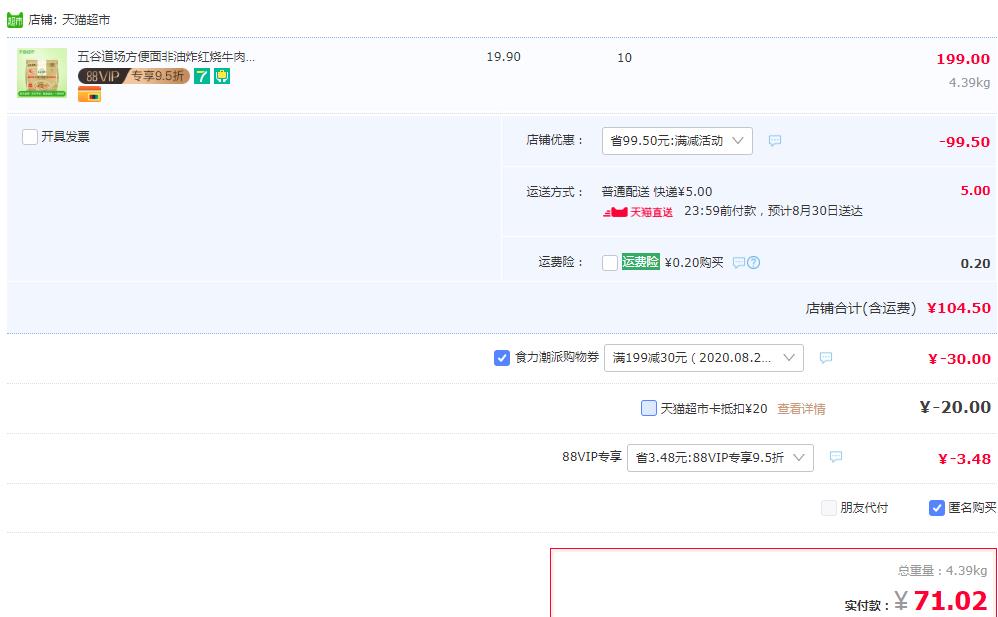Viewport: 998px width, 617px height.
Task: Click the comment icon beside 88VIP专享 dropdown
Action: pos(836,457)
